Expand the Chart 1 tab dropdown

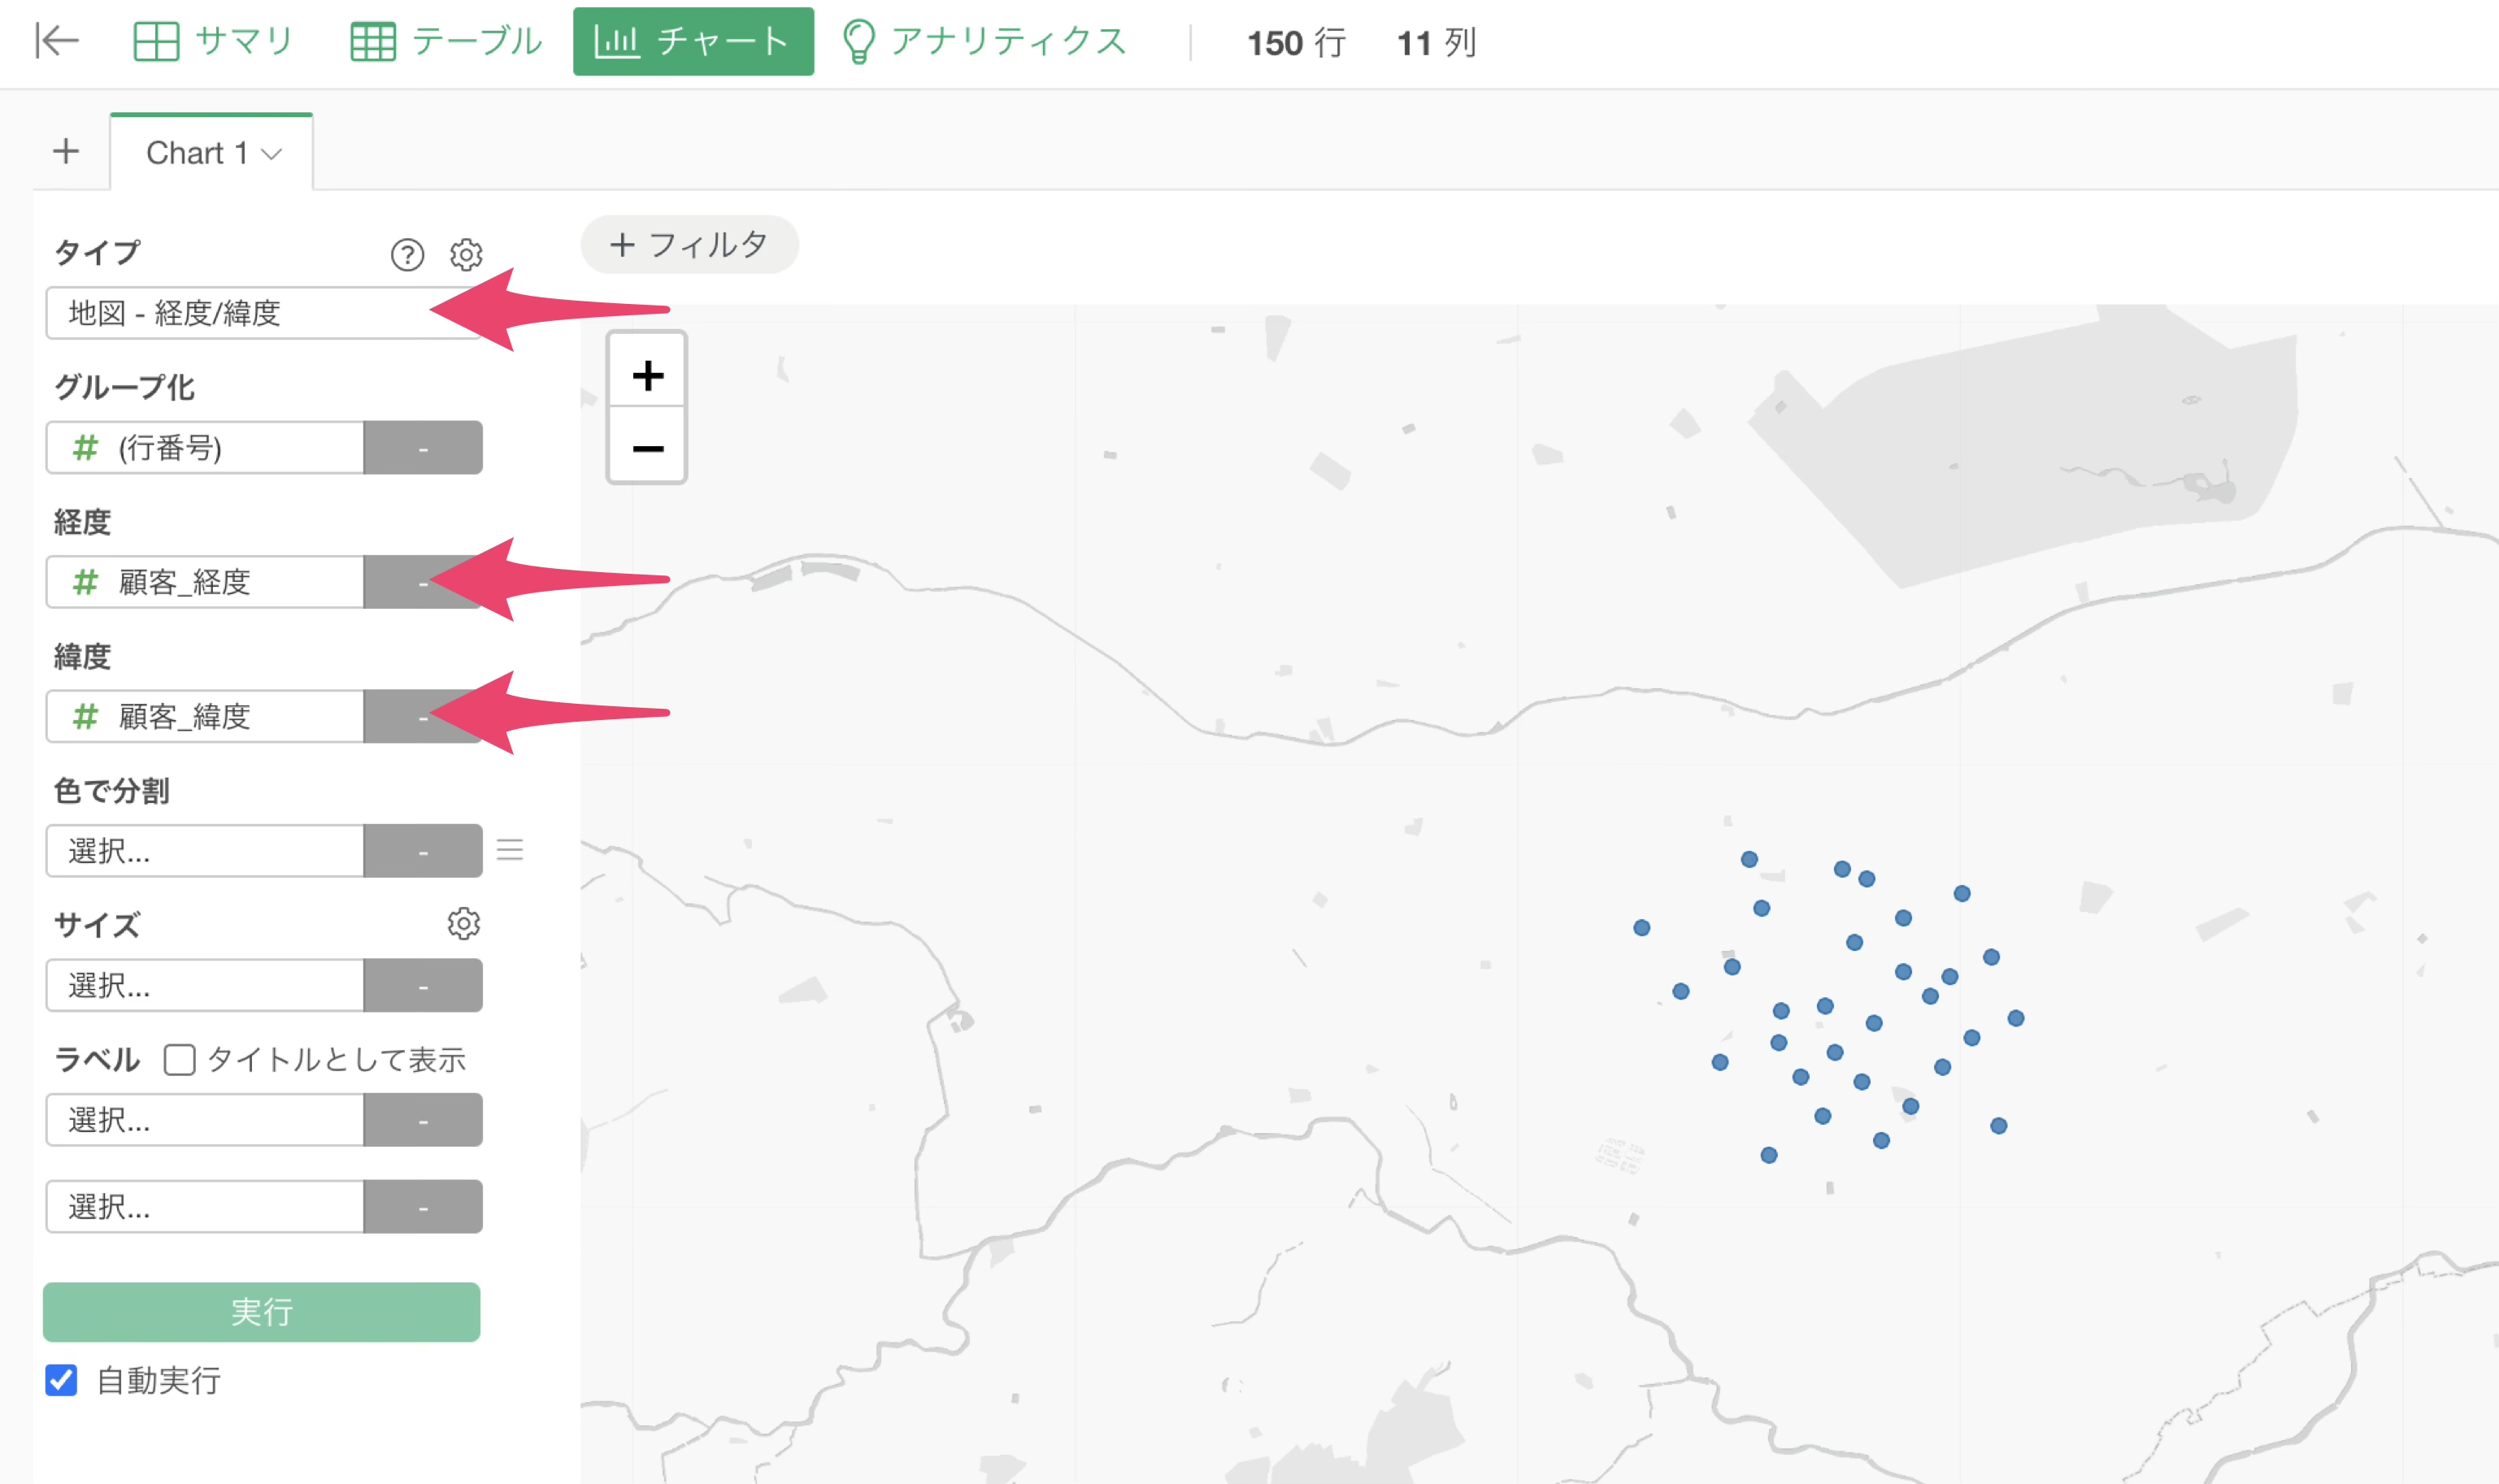click(x=271, y=154)
